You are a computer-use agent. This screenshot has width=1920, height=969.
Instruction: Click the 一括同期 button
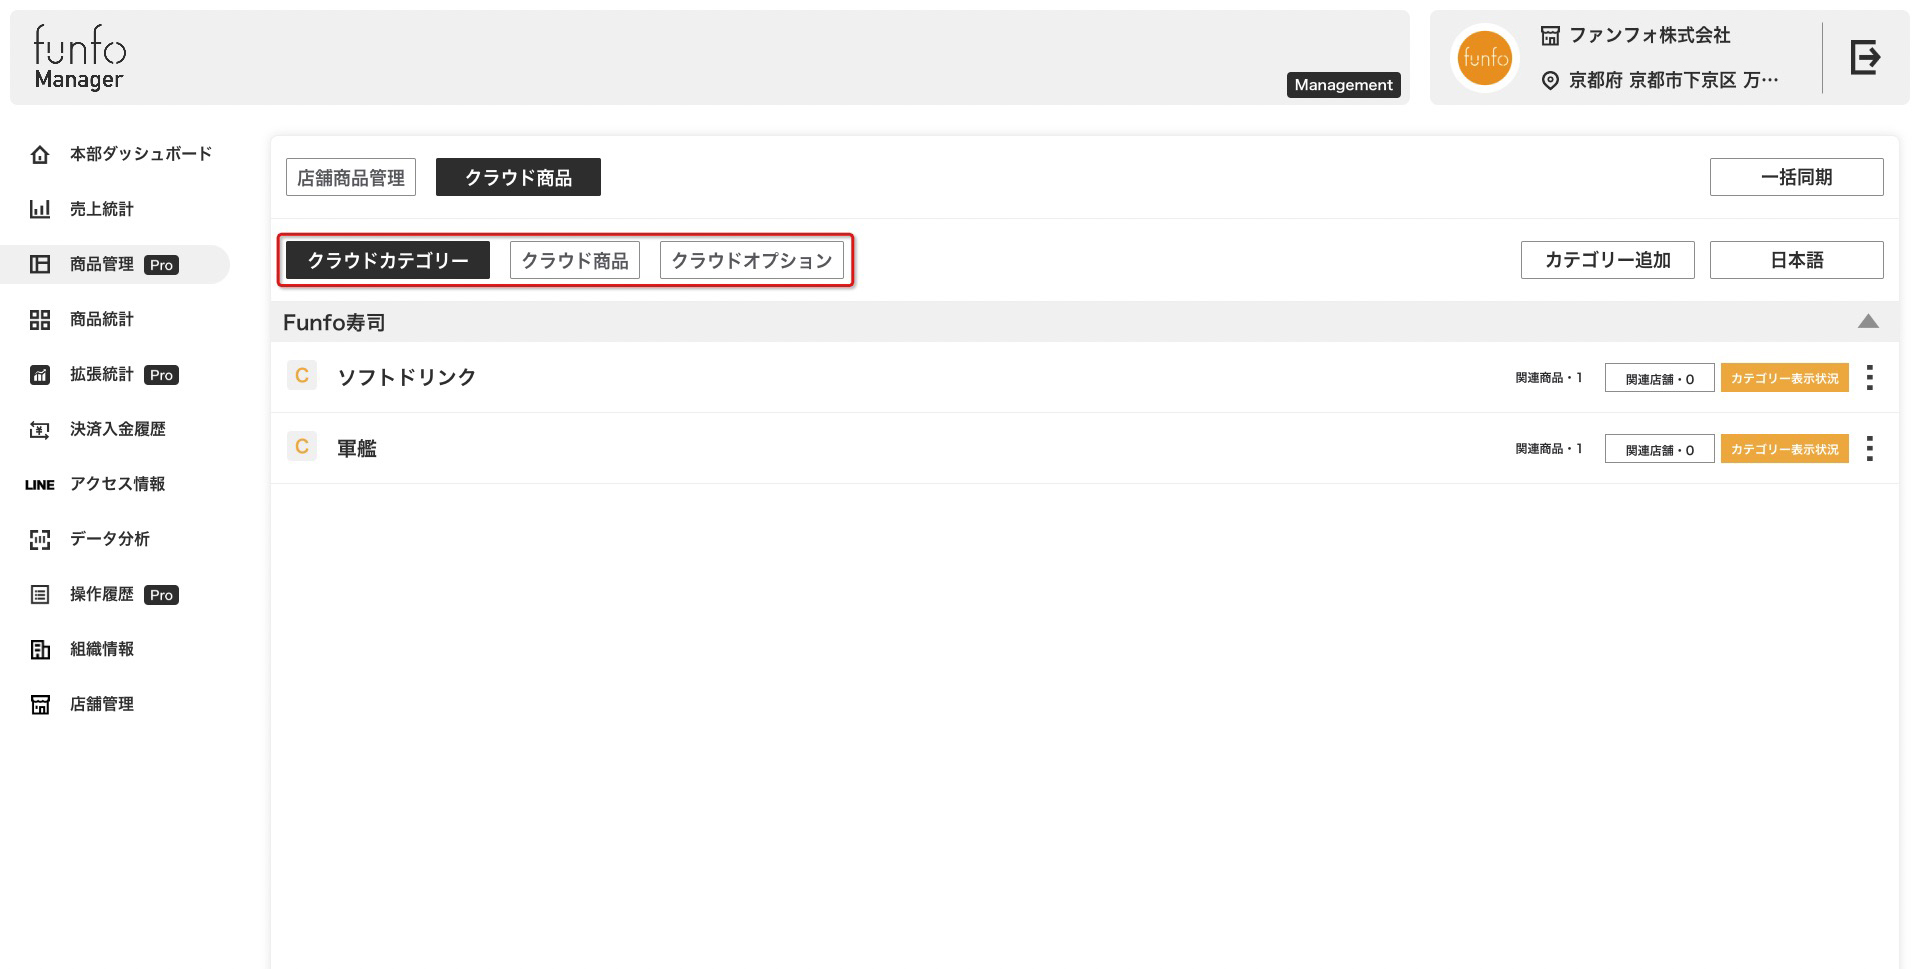click(1796, 177)
